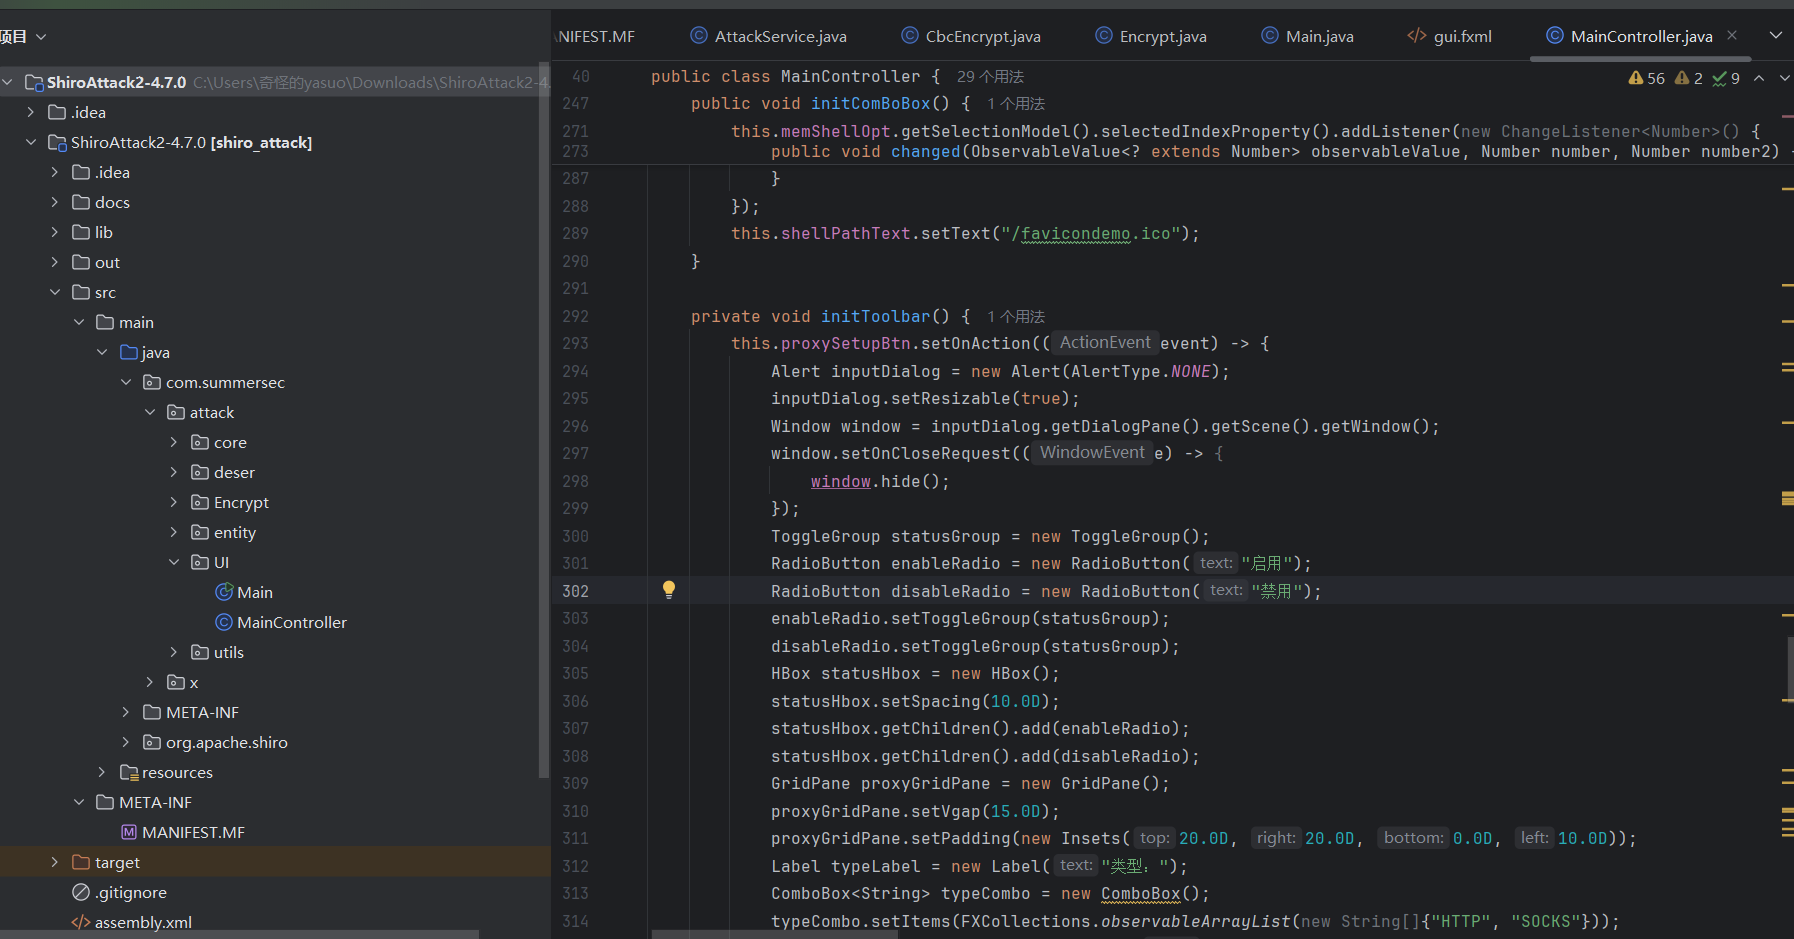Switch to the gui.fxml tab
Viewport: 1794px width, 939px height.
click(x=1462, y=37)
